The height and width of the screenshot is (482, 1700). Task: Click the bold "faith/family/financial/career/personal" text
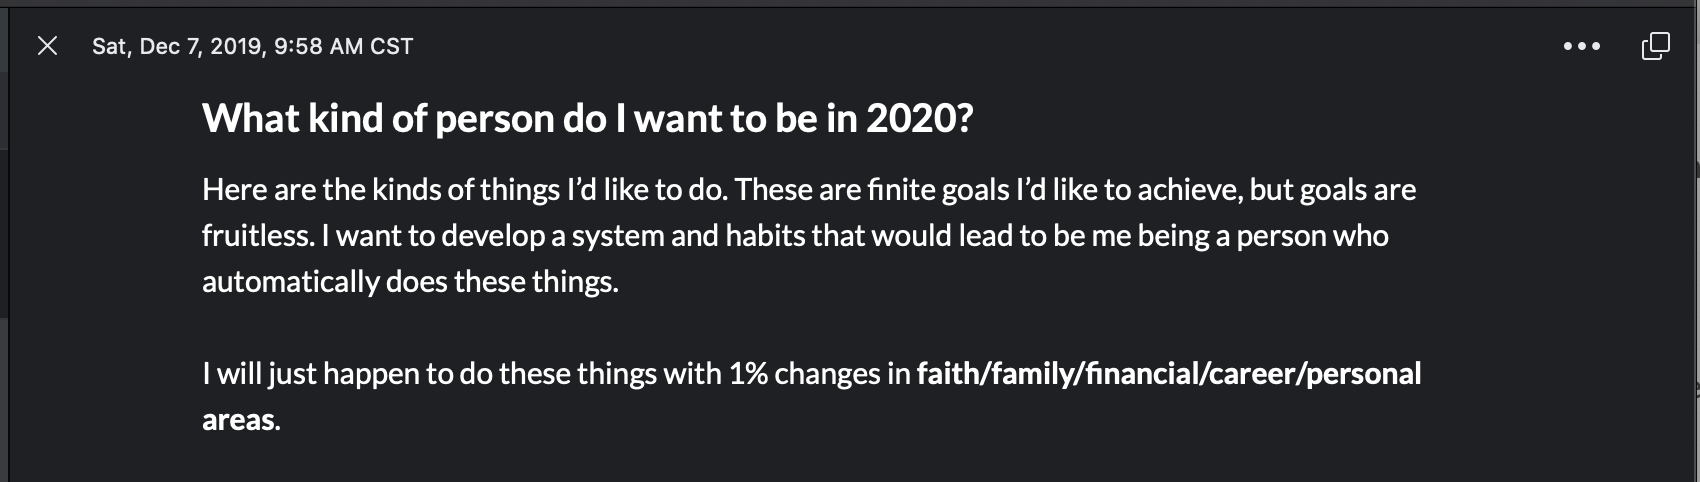[1168, 374]
